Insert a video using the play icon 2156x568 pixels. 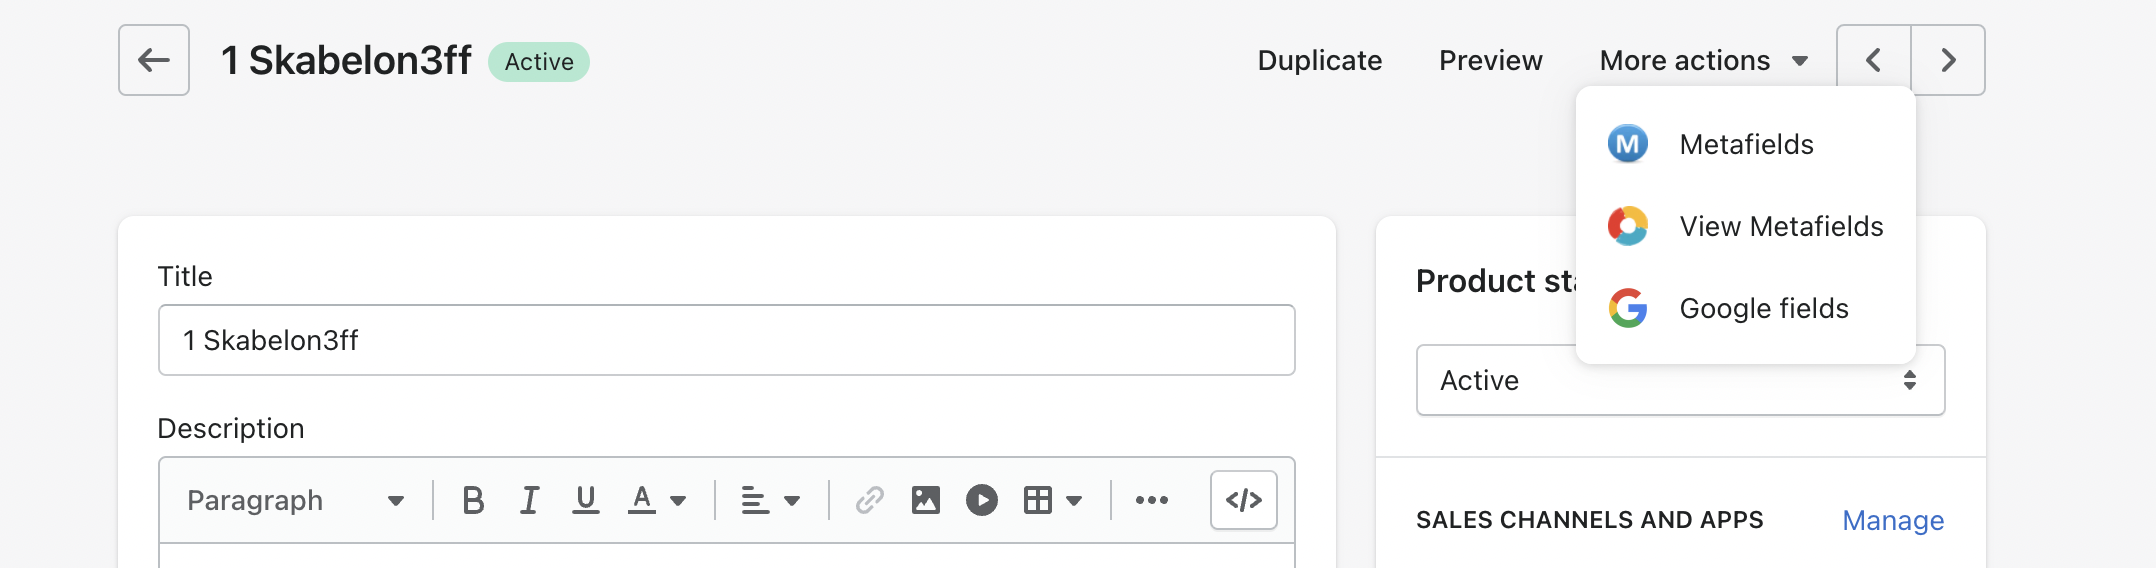click(x=982, y=500)
